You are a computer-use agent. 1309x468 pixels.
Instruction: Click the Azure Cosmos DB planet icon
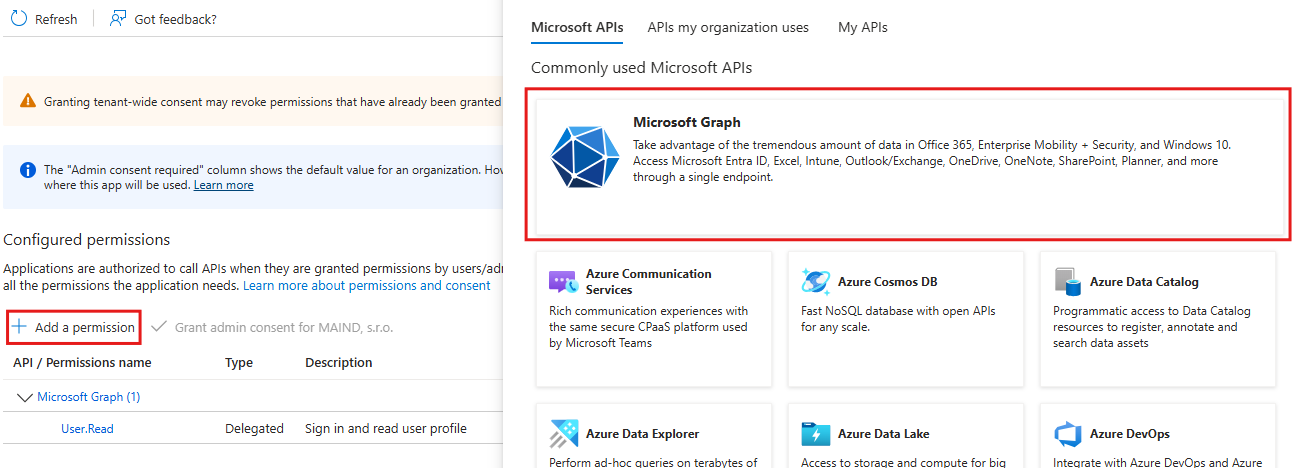816,282
